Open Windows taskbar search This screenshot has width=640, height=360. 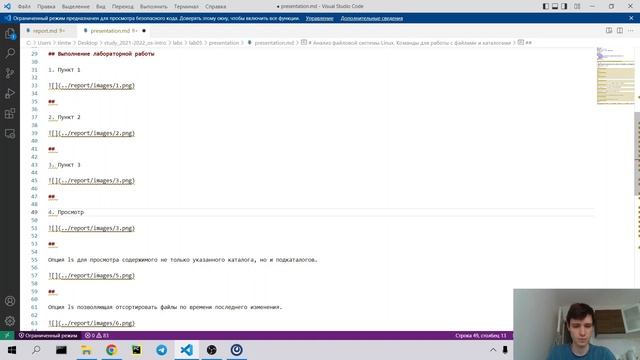36,350
